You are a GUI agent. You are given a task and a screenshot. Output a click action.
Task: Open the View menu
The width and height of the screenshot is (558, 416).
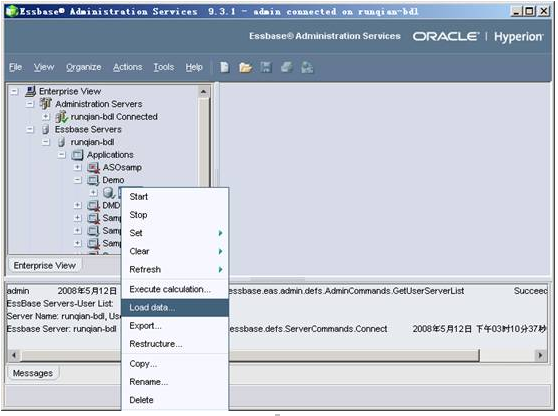(44, 67)
